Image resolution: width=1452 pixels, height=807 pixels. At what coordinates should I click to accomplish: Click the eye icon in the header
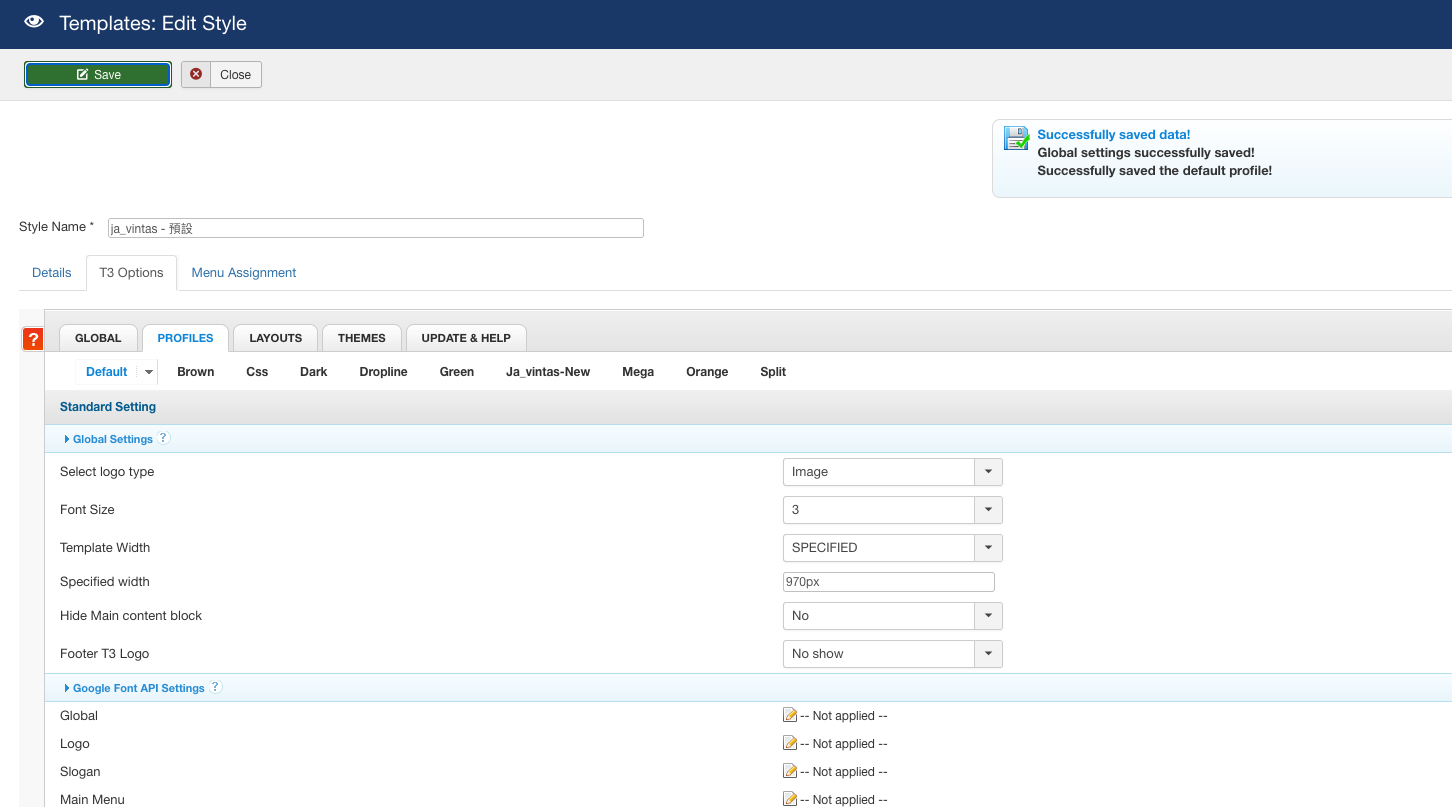pos(34,22)
